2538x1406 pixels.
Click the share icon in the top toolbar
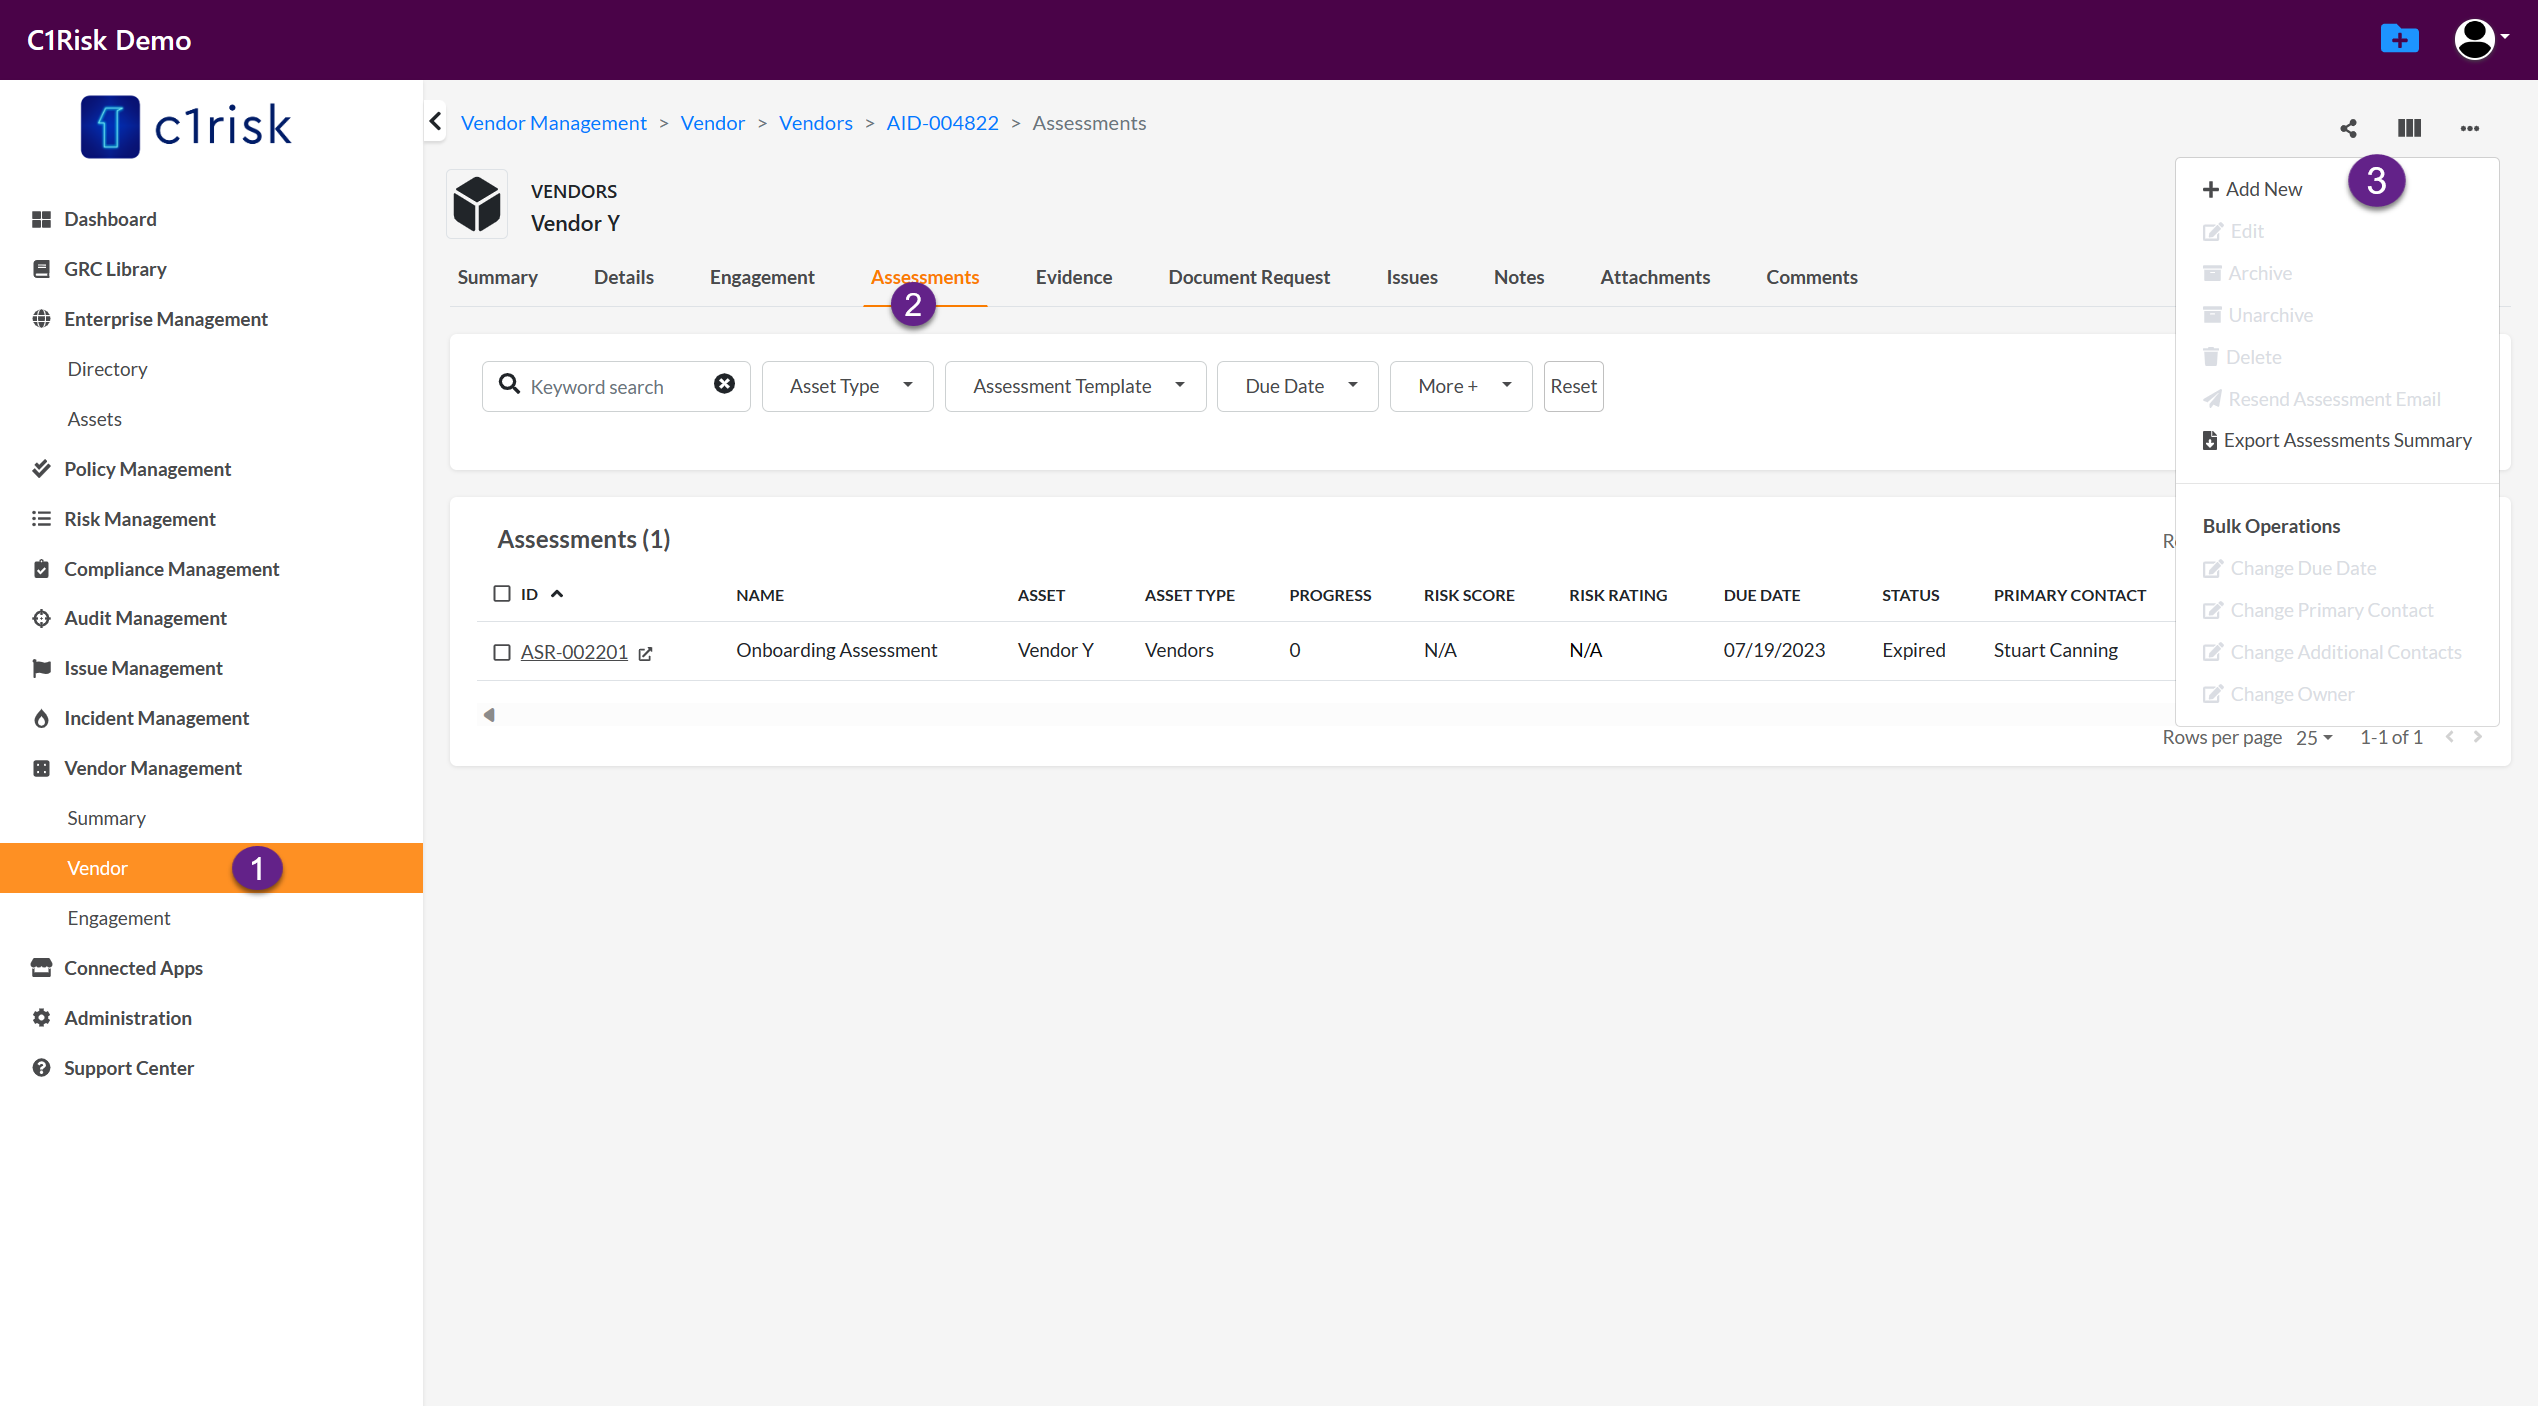tap(2348, 128)
